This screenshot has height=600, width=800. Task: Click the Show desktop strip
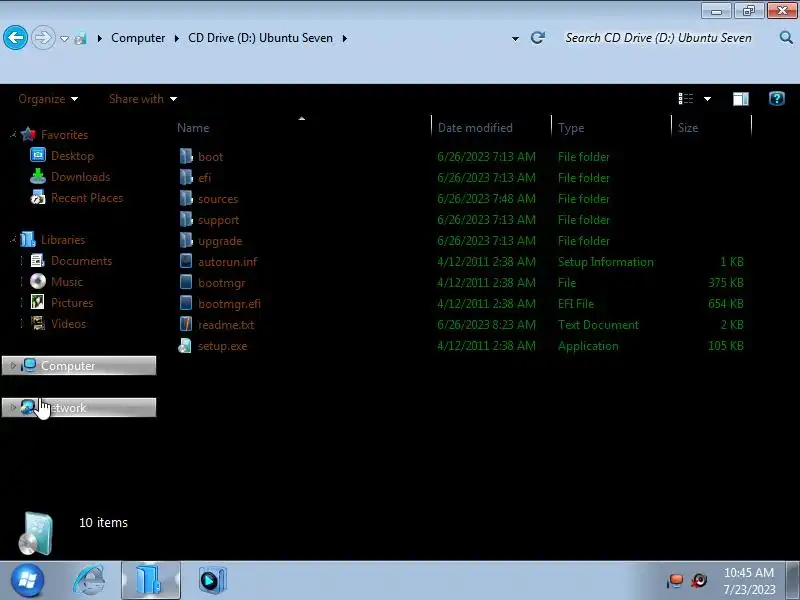pos(793,580)
